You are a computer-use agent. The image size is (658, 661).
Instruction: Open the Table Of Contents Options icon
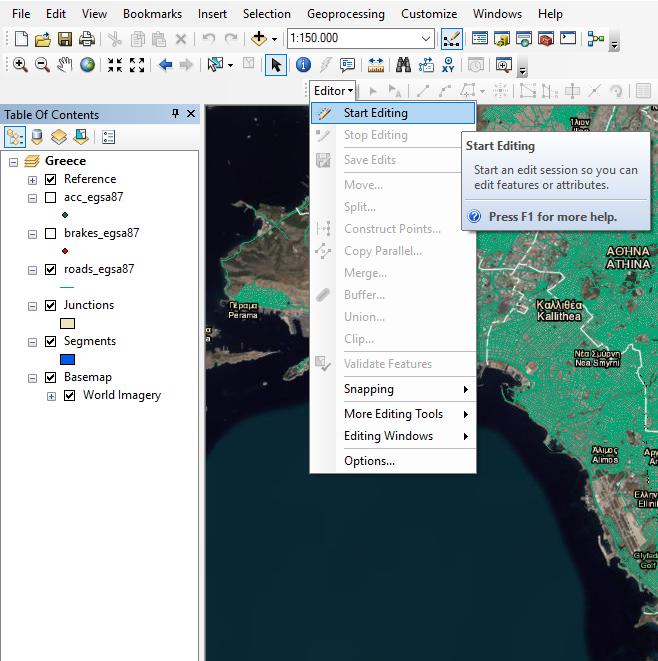tap(108, 137)
